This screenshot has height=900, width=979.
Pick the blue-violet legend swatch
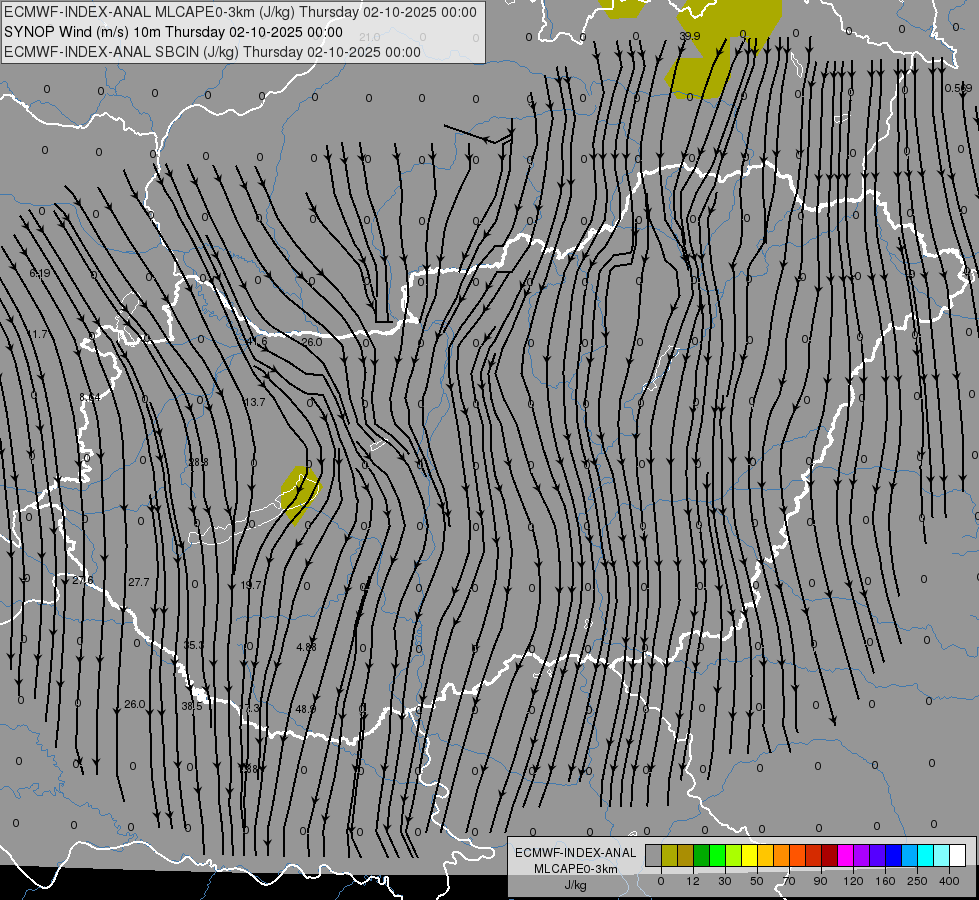pyautogui.click(x=878, y=855)
